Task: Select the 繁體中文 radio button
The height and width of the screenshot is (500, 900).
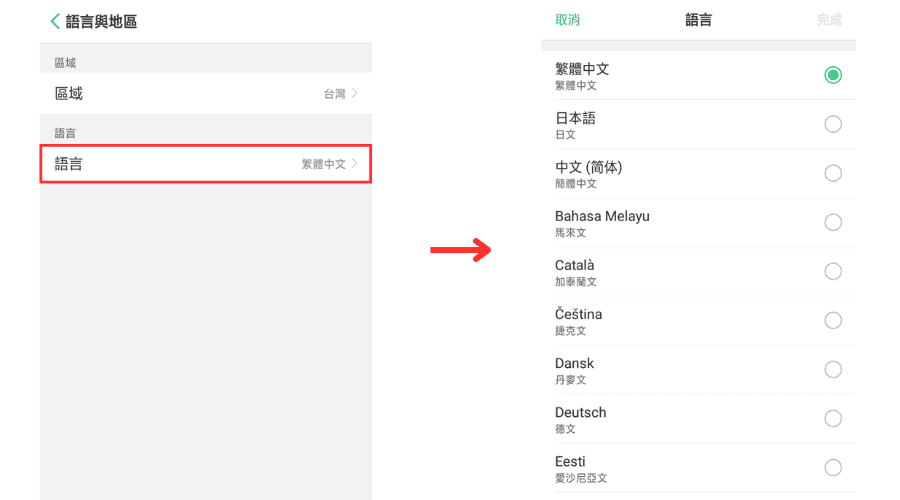Action: [x=833, y=75]
